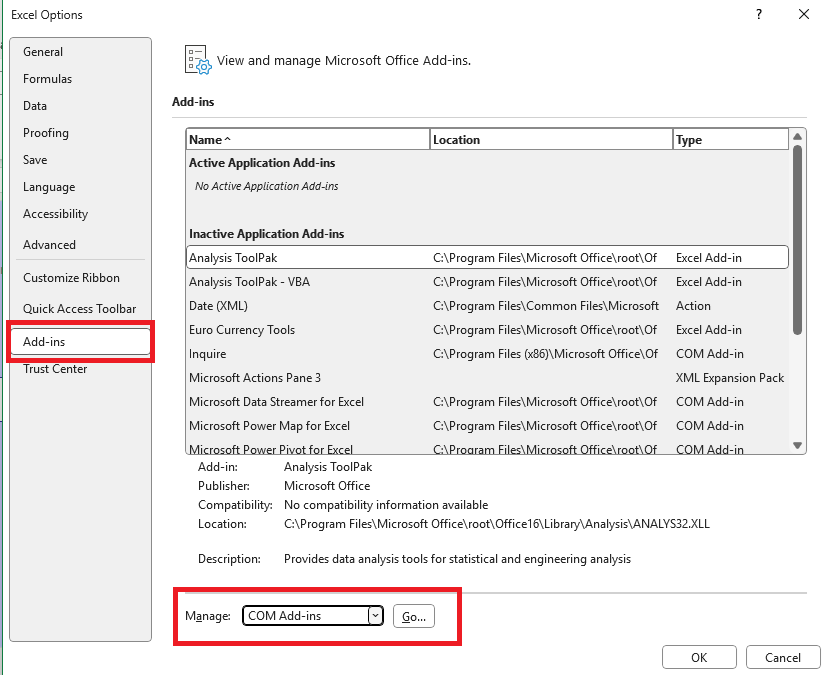824x675 pixels.
Task: Click the scrollbar up arrow
Action: [798, 136]
